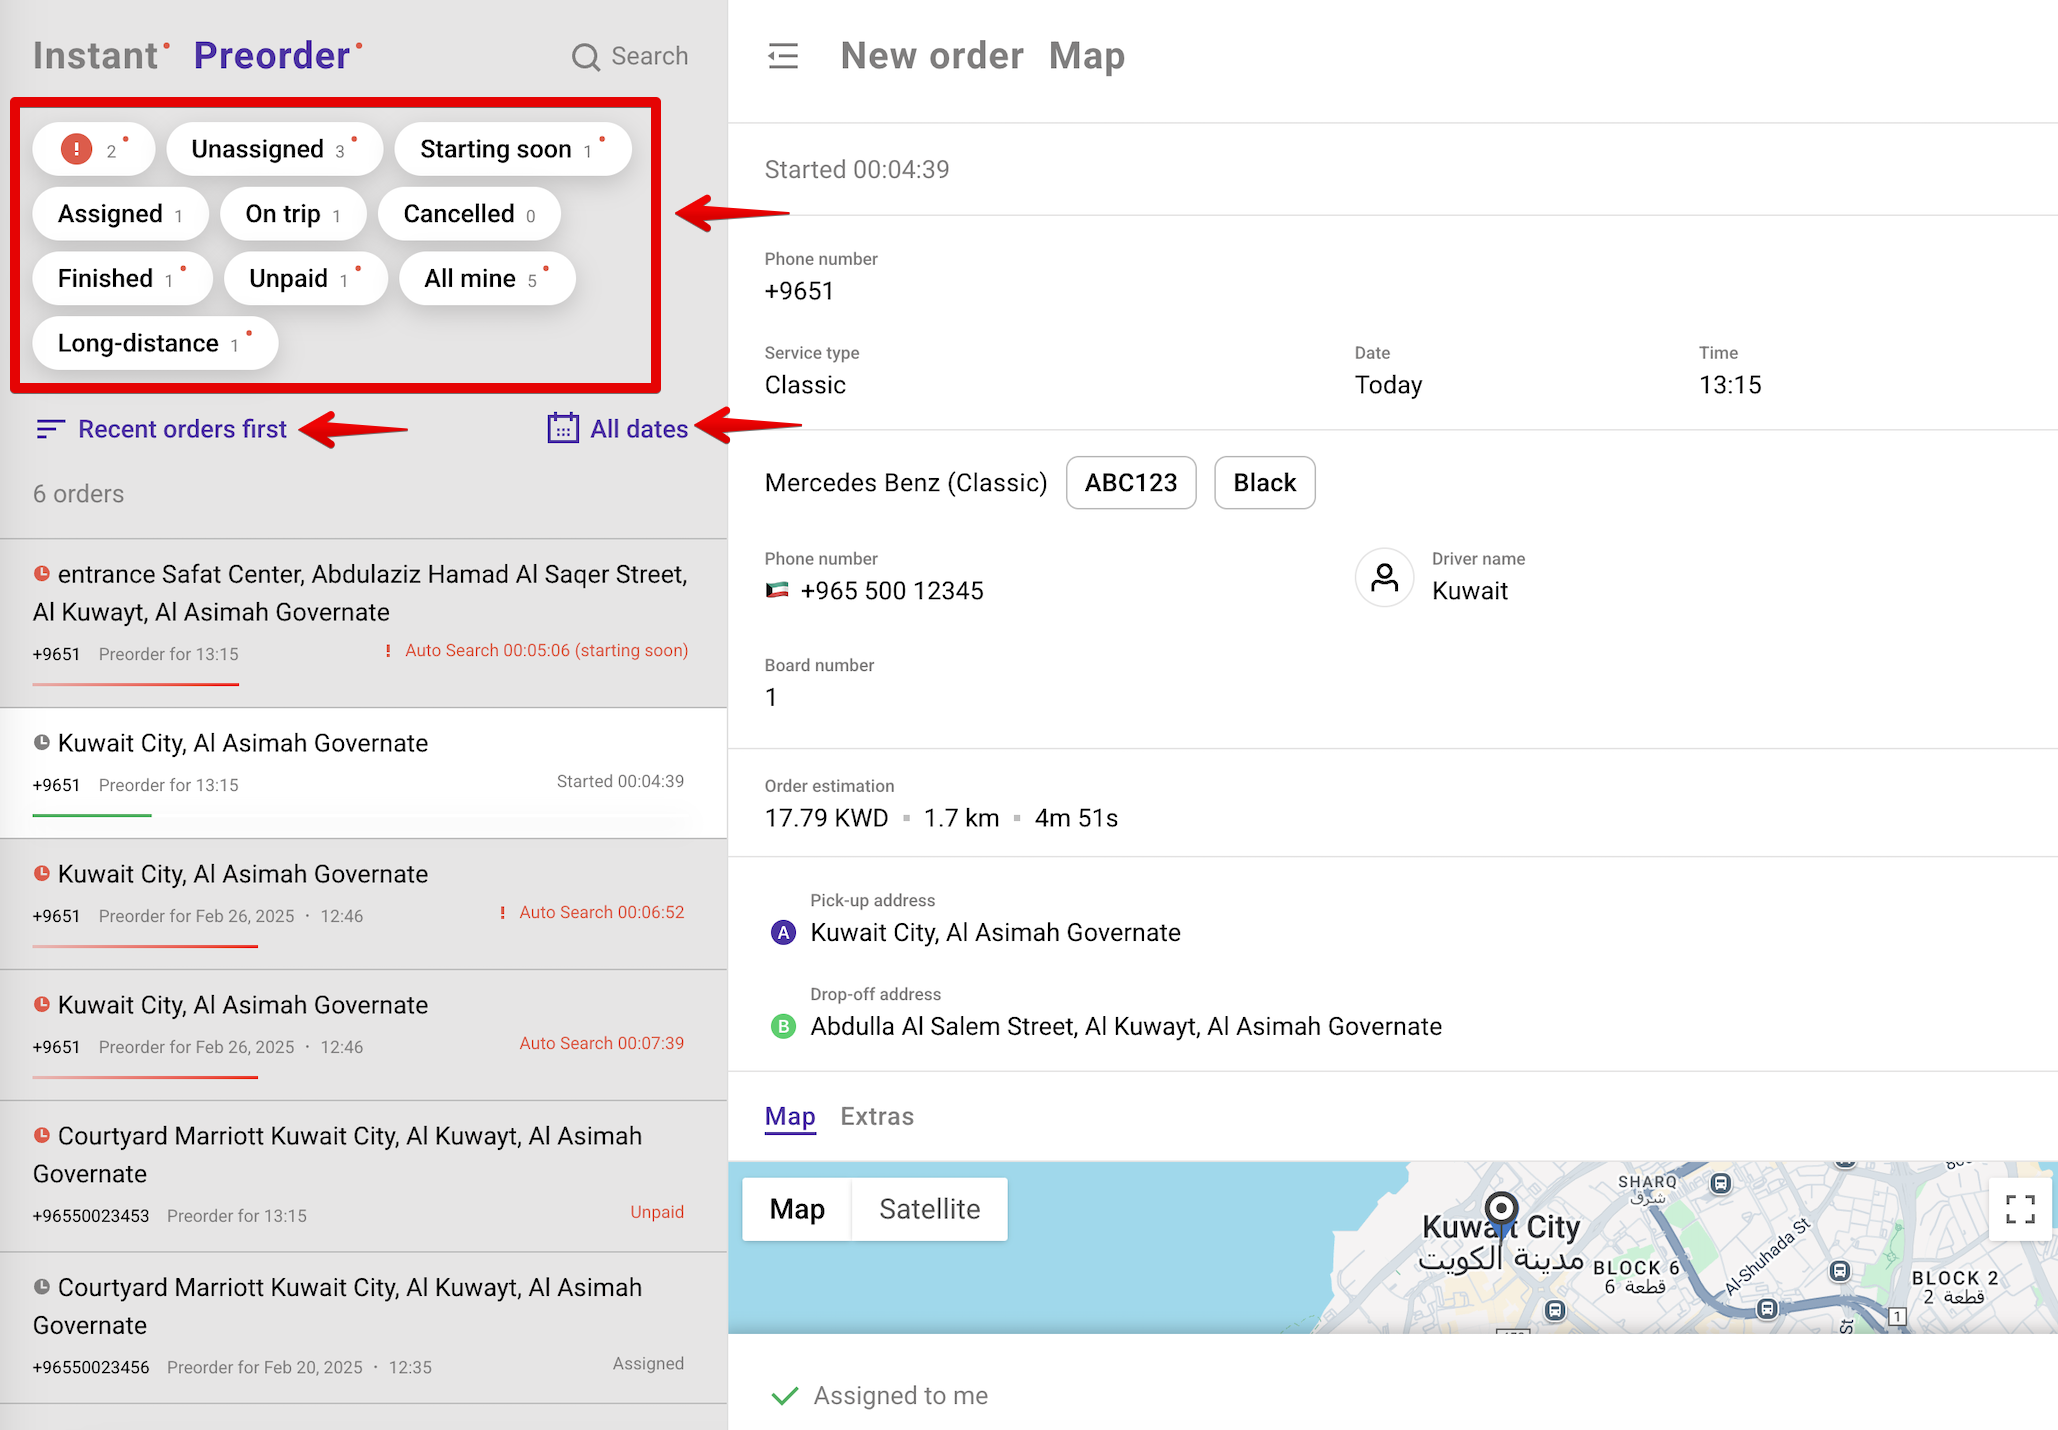Click the pick-up point A marker
The width and height of the screenshot is (2058, 1430).
point(783,933)
